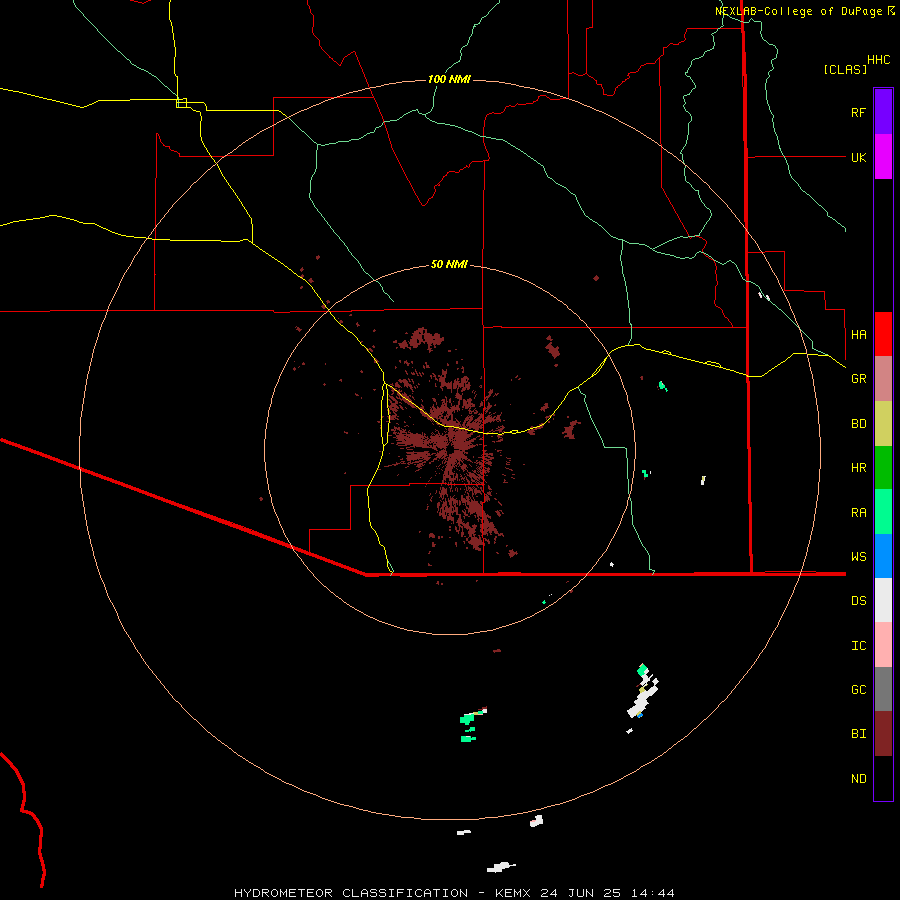Click the white DS legend swatch
The height and width of the screenshot is (900, 900).
[883, 600]
